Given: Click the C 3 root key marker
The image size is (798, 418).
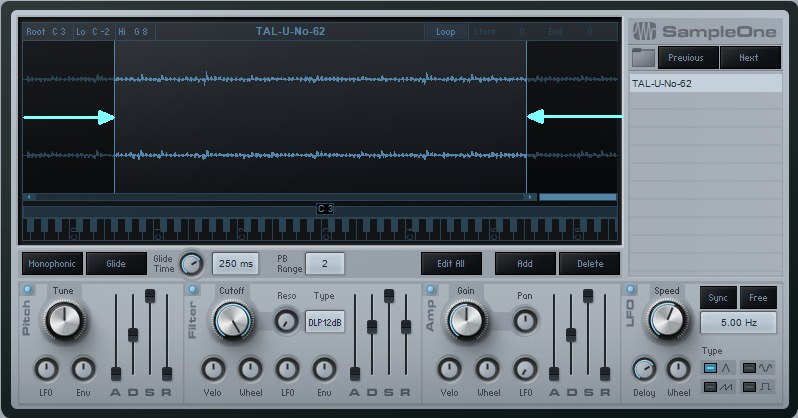Looking at the screenshot, I should tap(325, 209).
